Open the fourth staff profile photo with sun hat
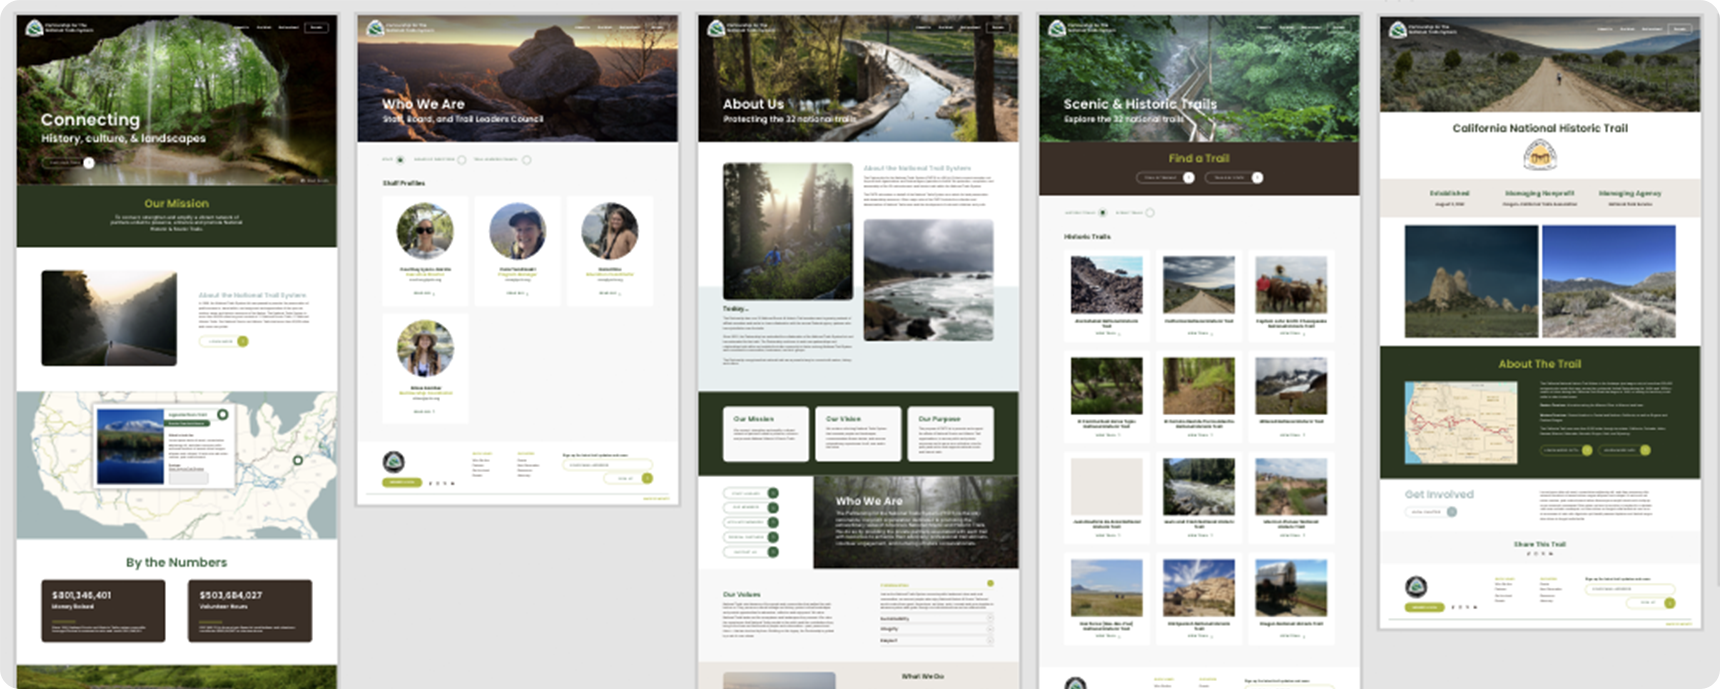 [x=425, y=348]
